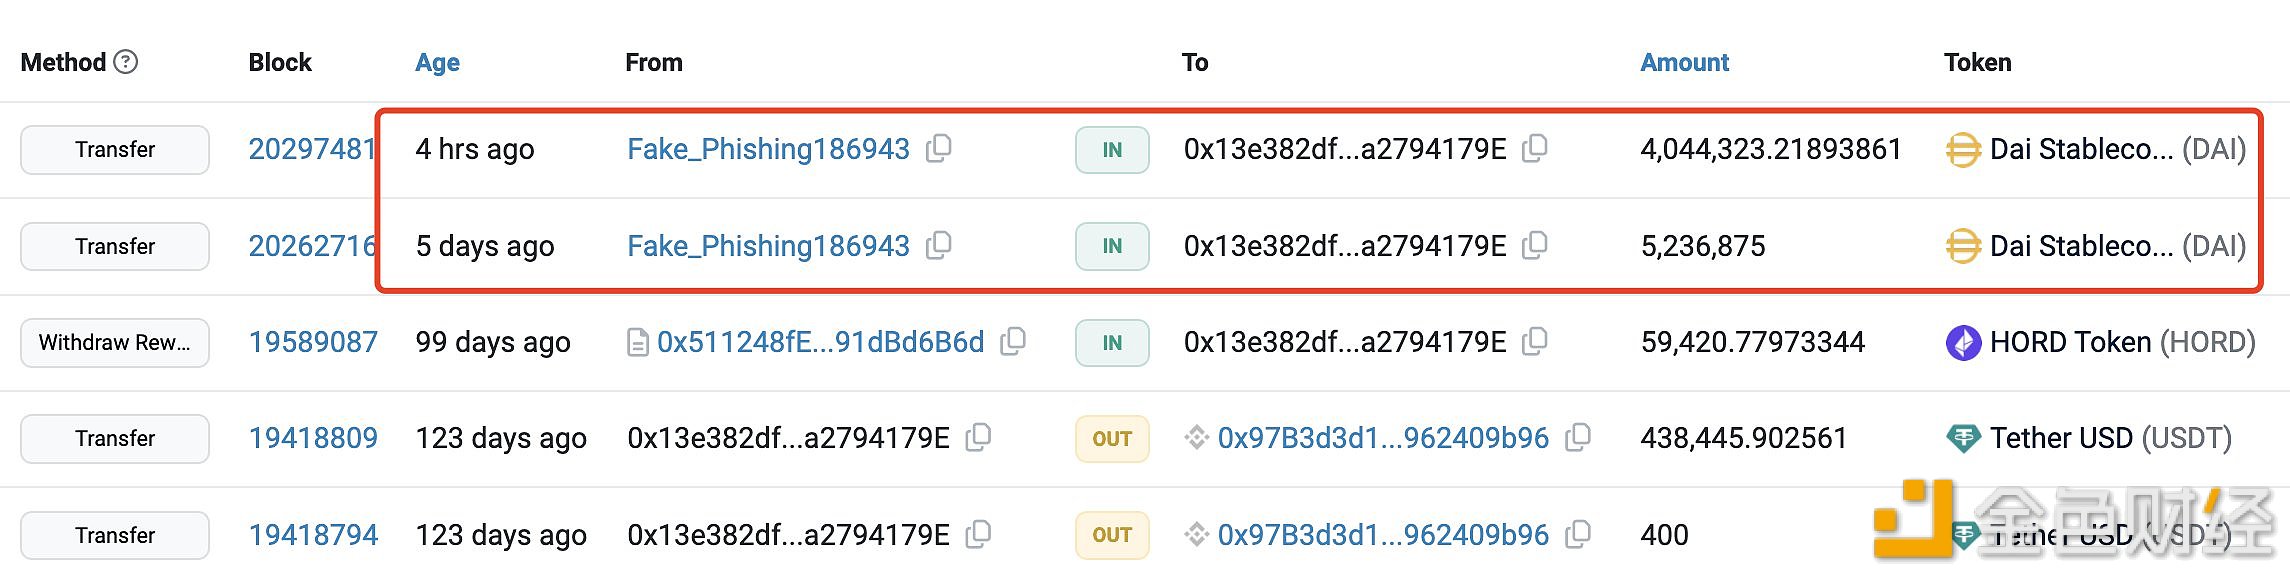2290x574 pixels.
Task: Click the HORD Token logo icon
Action: click(x=1963, y=343)
